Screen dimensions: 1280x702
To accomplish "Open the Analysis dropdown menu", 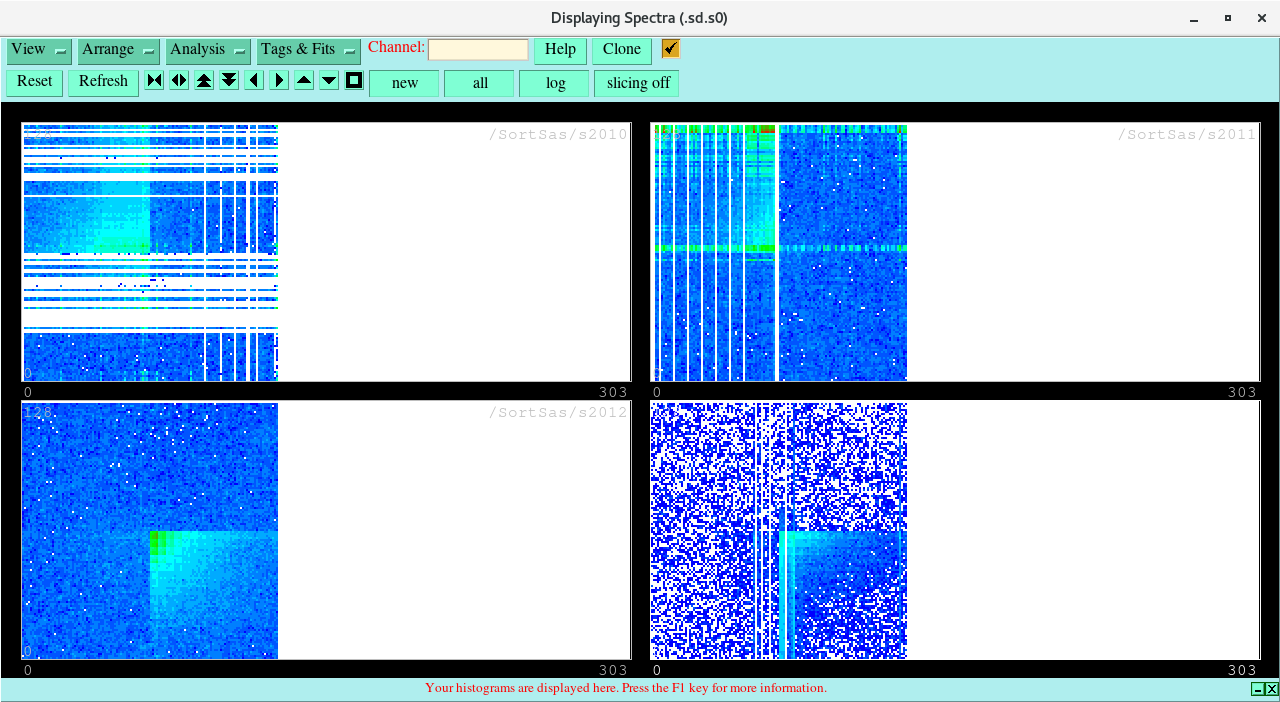I will pos(207,49).
